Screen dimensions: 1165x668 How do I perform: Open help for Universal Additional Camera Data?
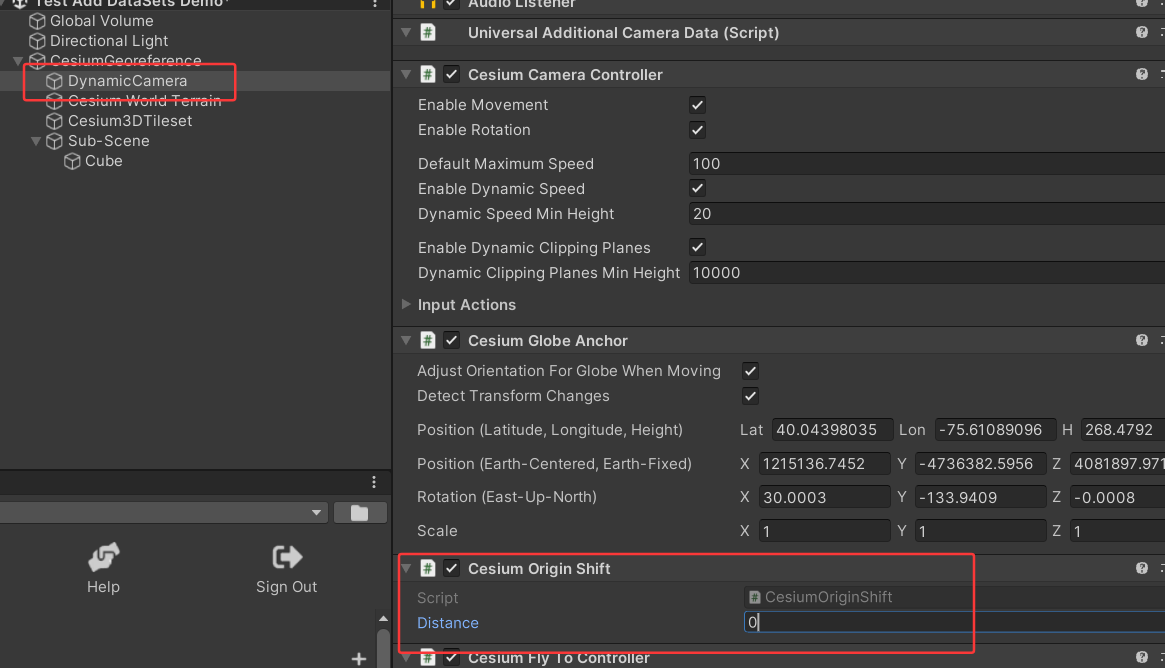[x=1142, y=32]
